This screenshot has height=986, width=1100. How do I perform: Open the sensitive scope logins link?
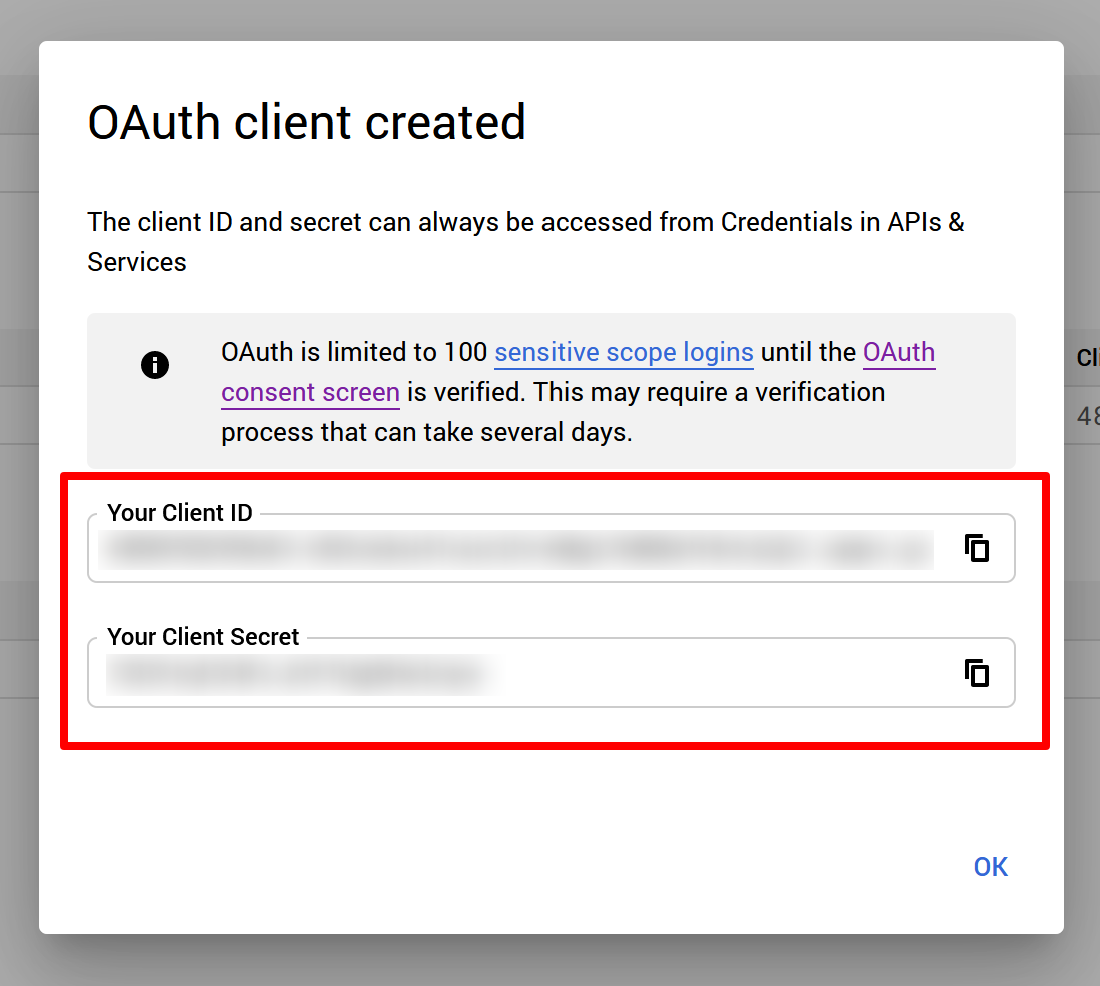point(623,353)
